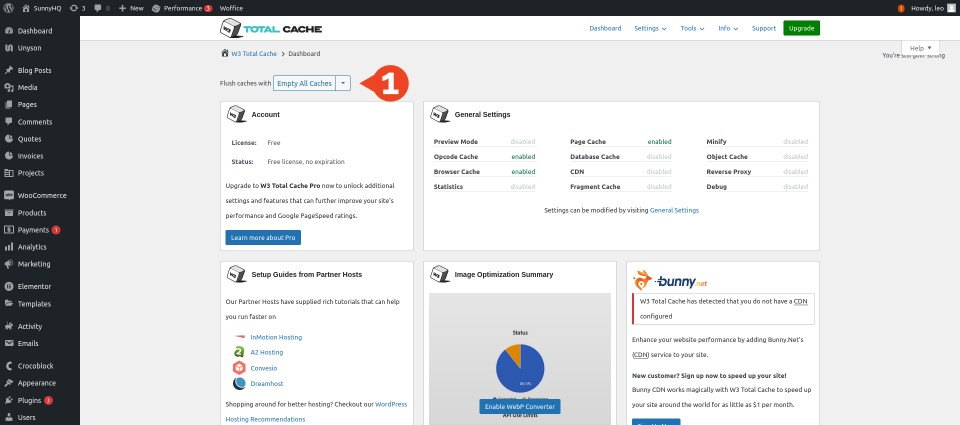This screenshot has height=425, width=960.
Task: Click the Learn more about Pro button
Action: click(x=263, y=237)
